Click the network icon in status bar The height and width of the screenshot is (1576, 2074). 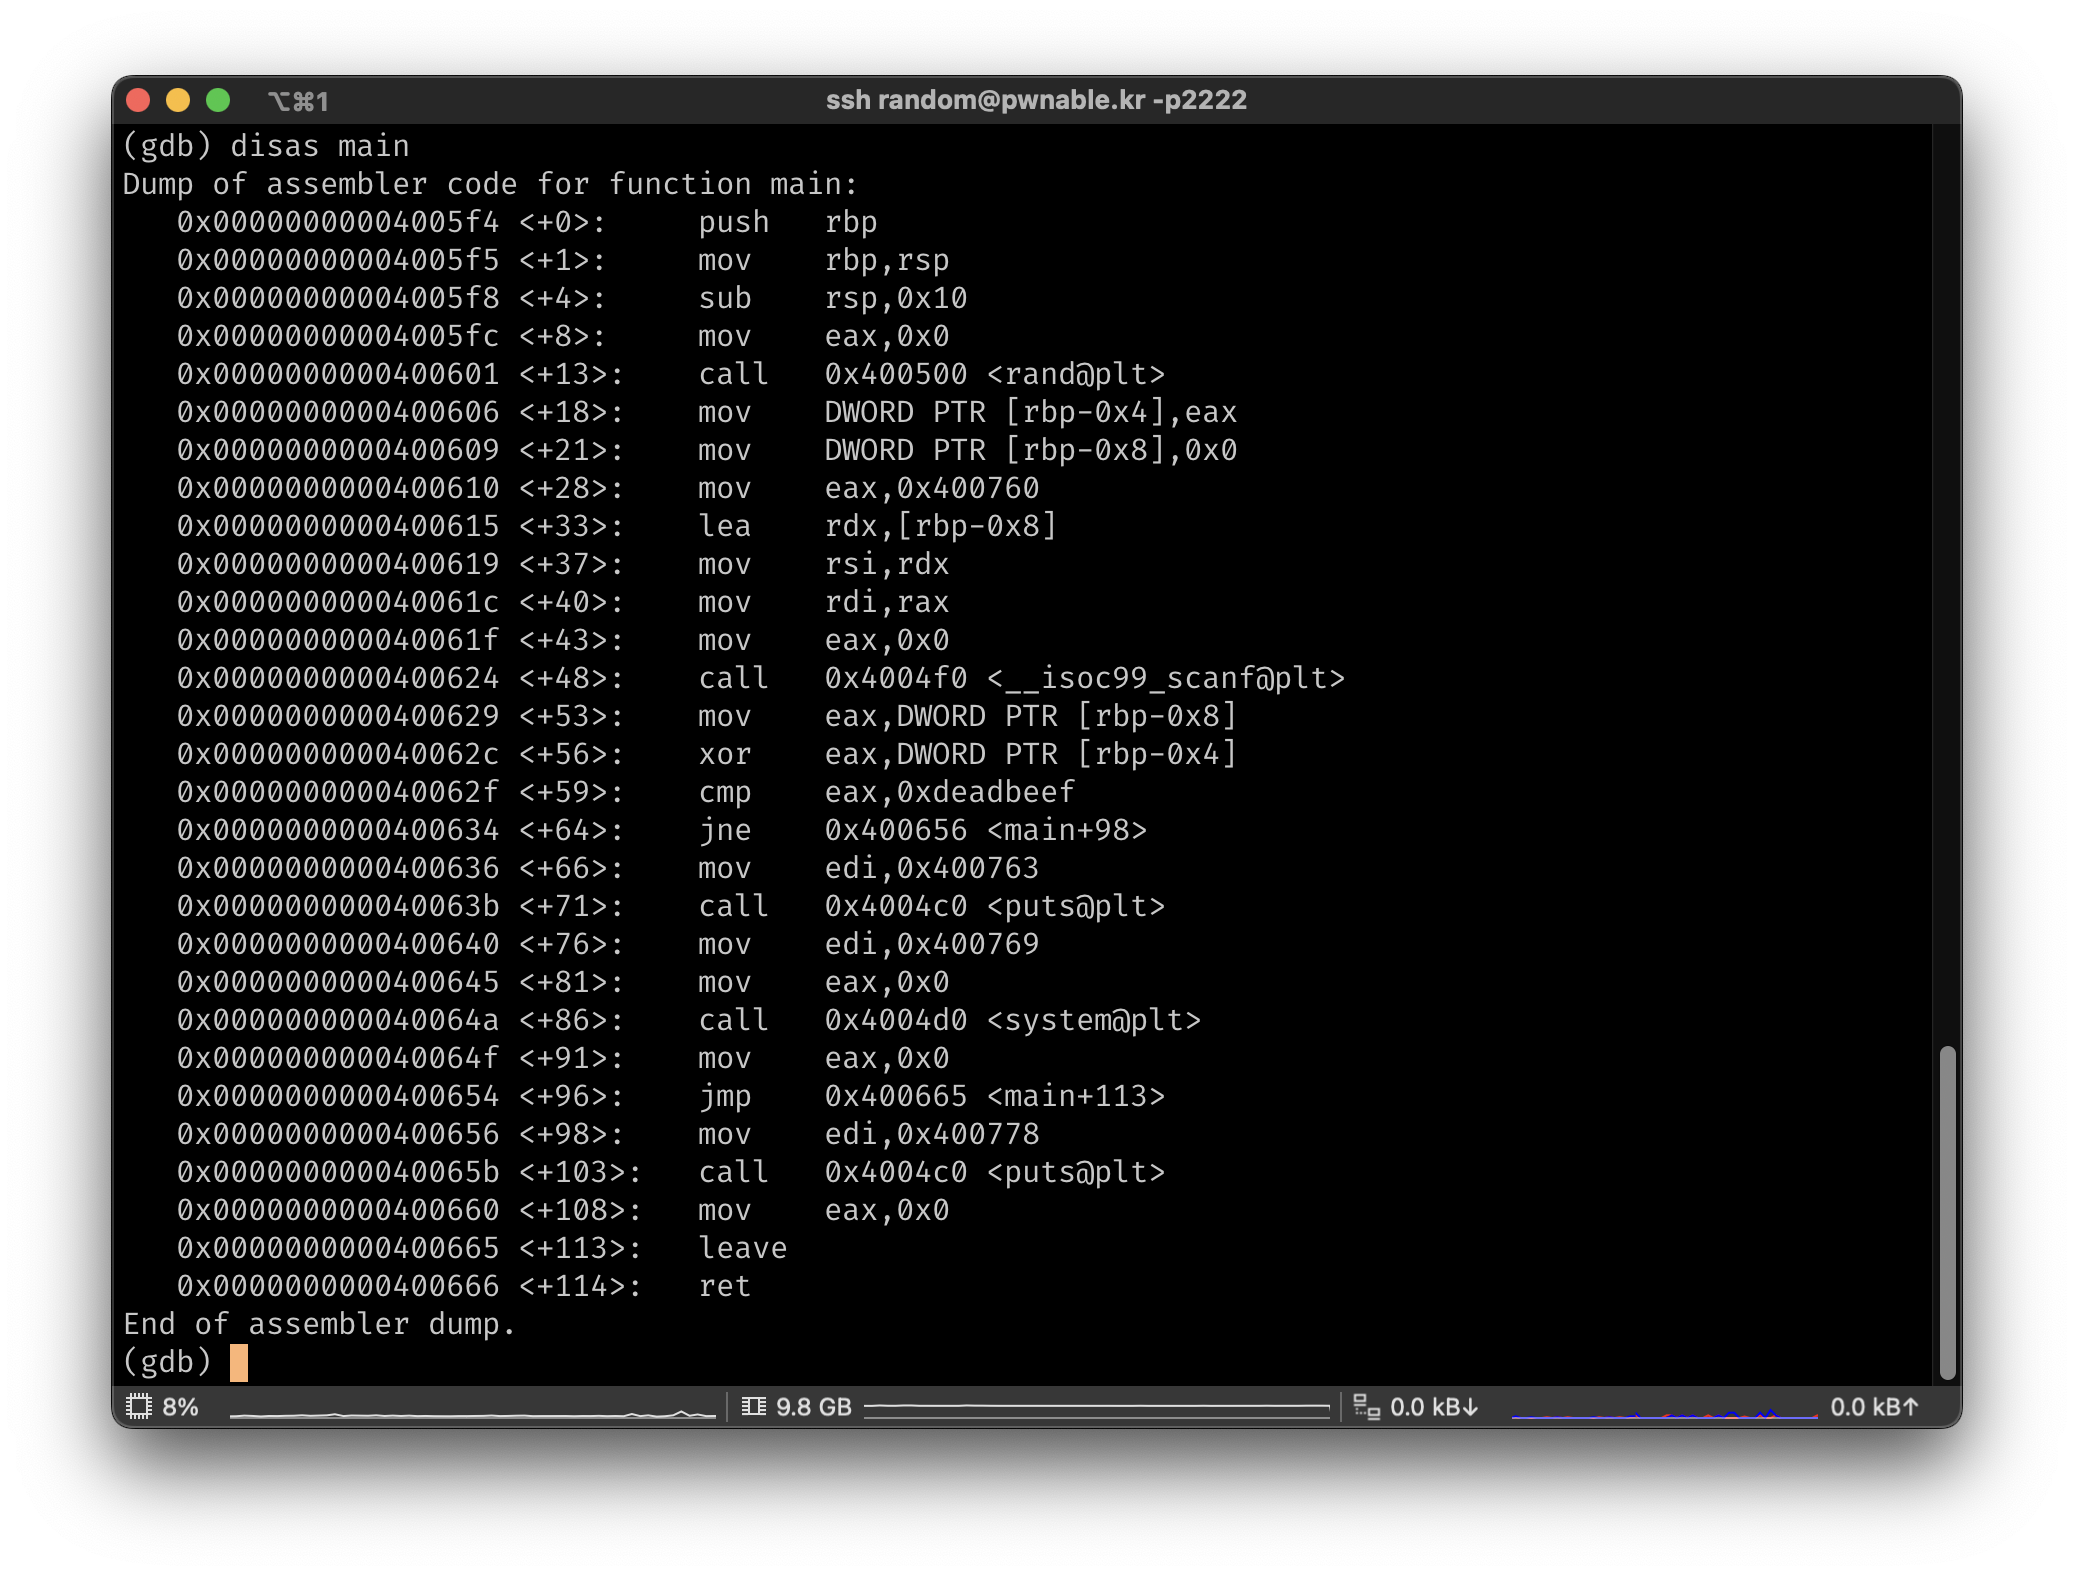coord(1366,1407)
